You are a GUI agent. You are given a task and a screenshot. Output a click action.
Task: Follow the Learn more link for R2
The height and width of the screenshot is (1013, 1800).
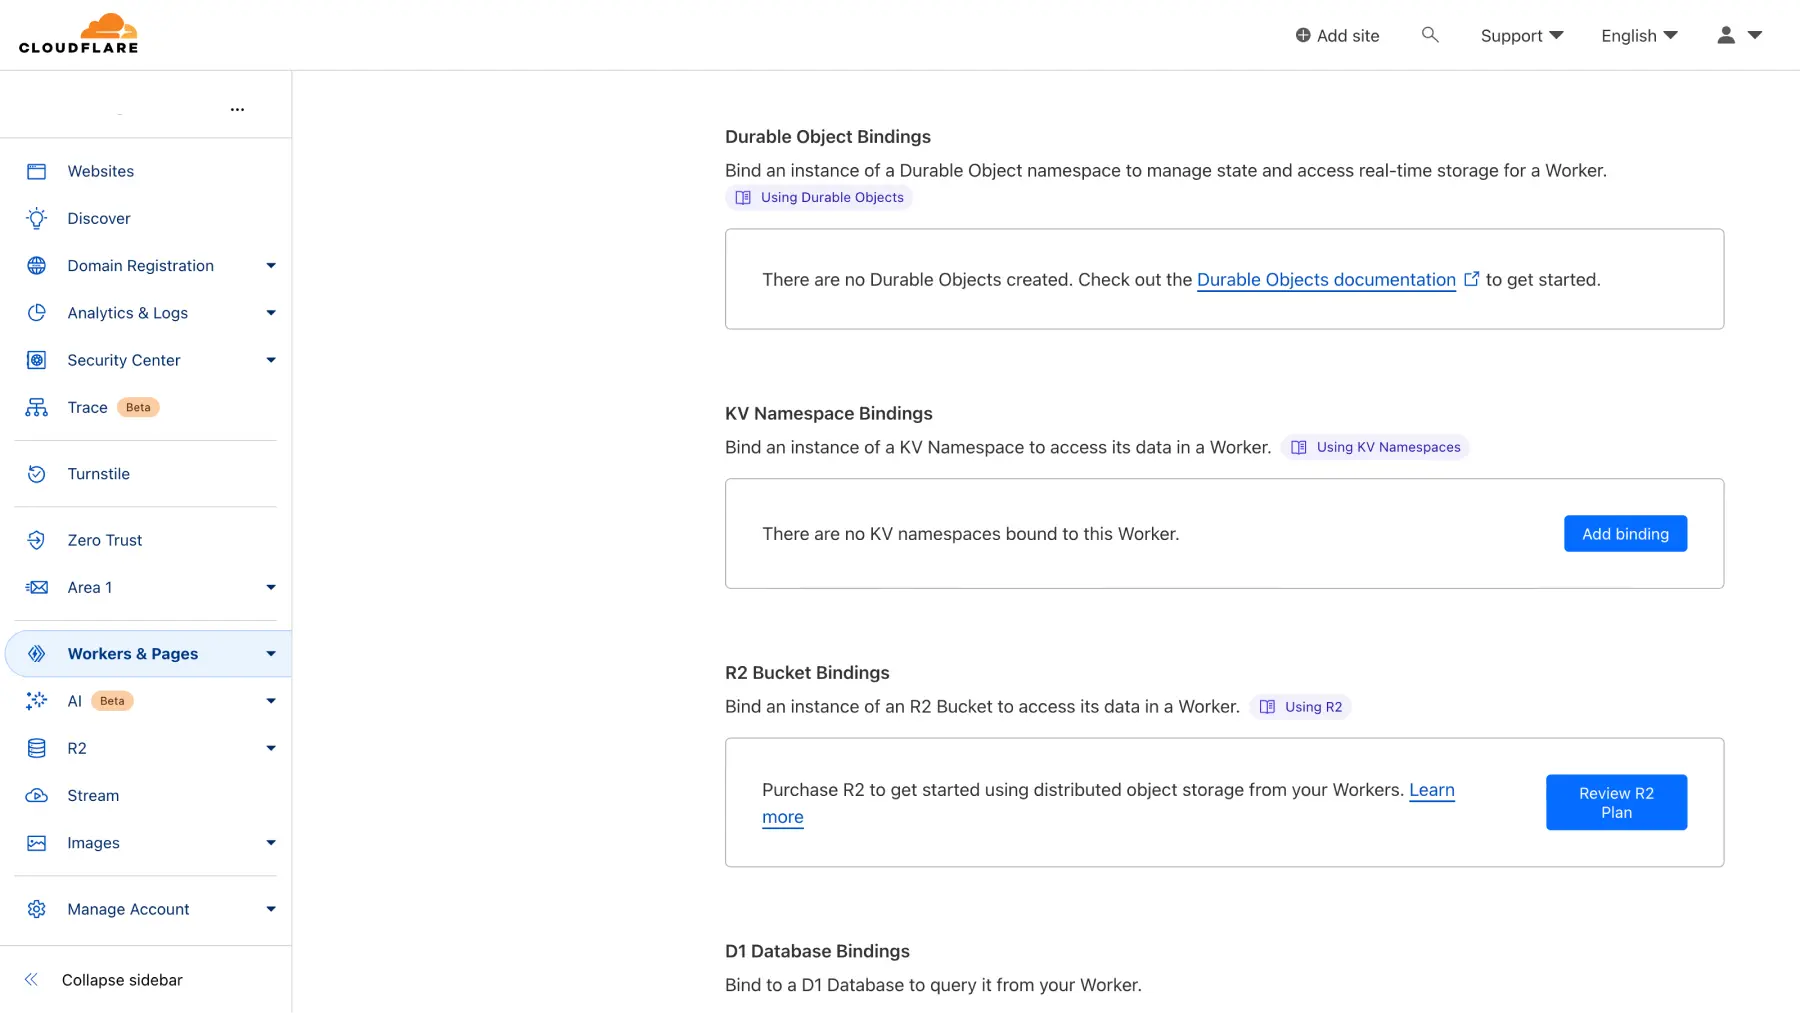click(x=1431, y=790)
